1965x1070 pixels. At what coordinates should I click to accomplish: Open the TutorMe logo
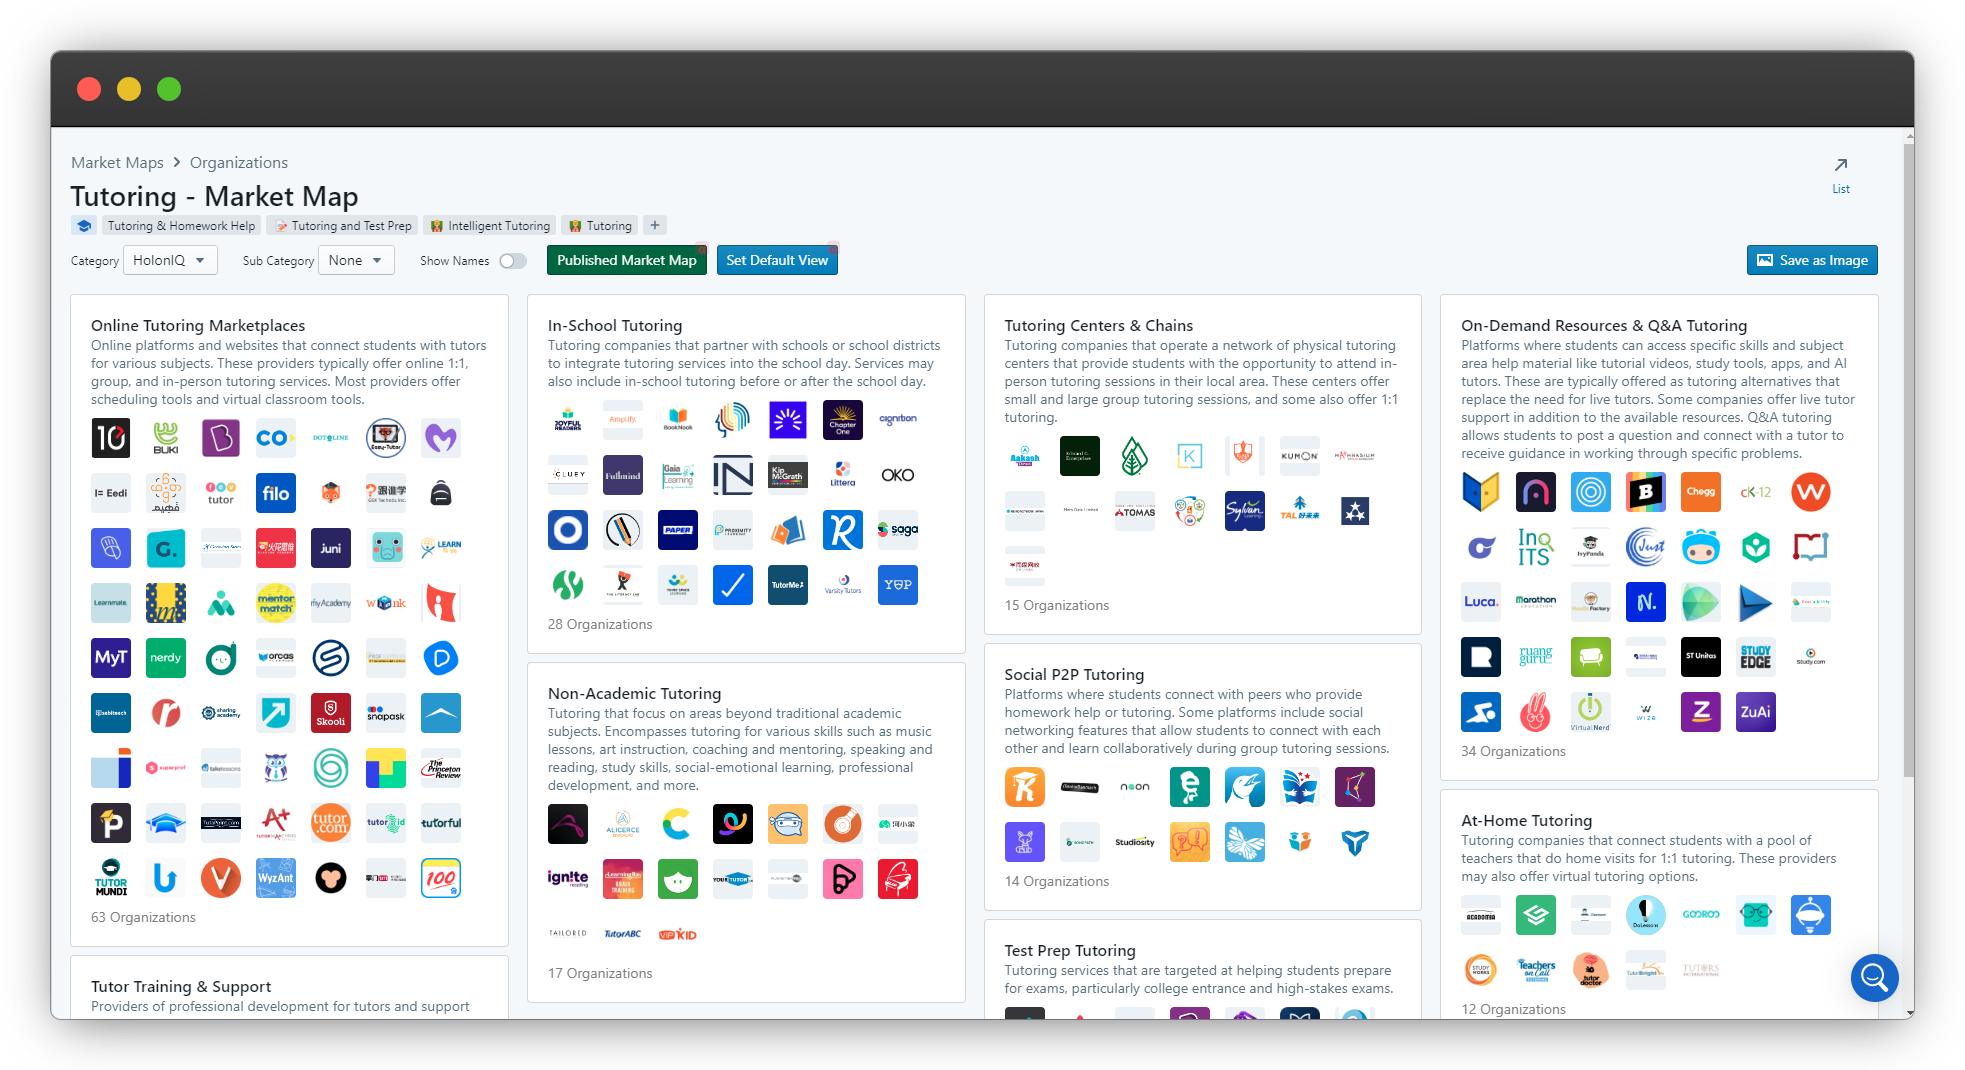coord(788,585)
